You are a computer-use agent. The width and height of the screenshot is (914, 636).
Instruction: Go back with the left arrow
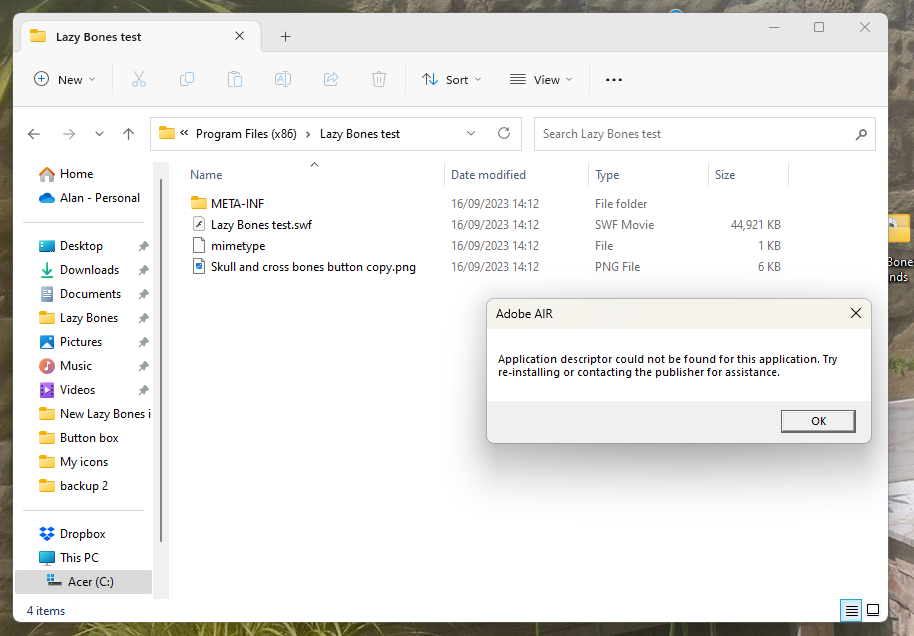point(34,134)
